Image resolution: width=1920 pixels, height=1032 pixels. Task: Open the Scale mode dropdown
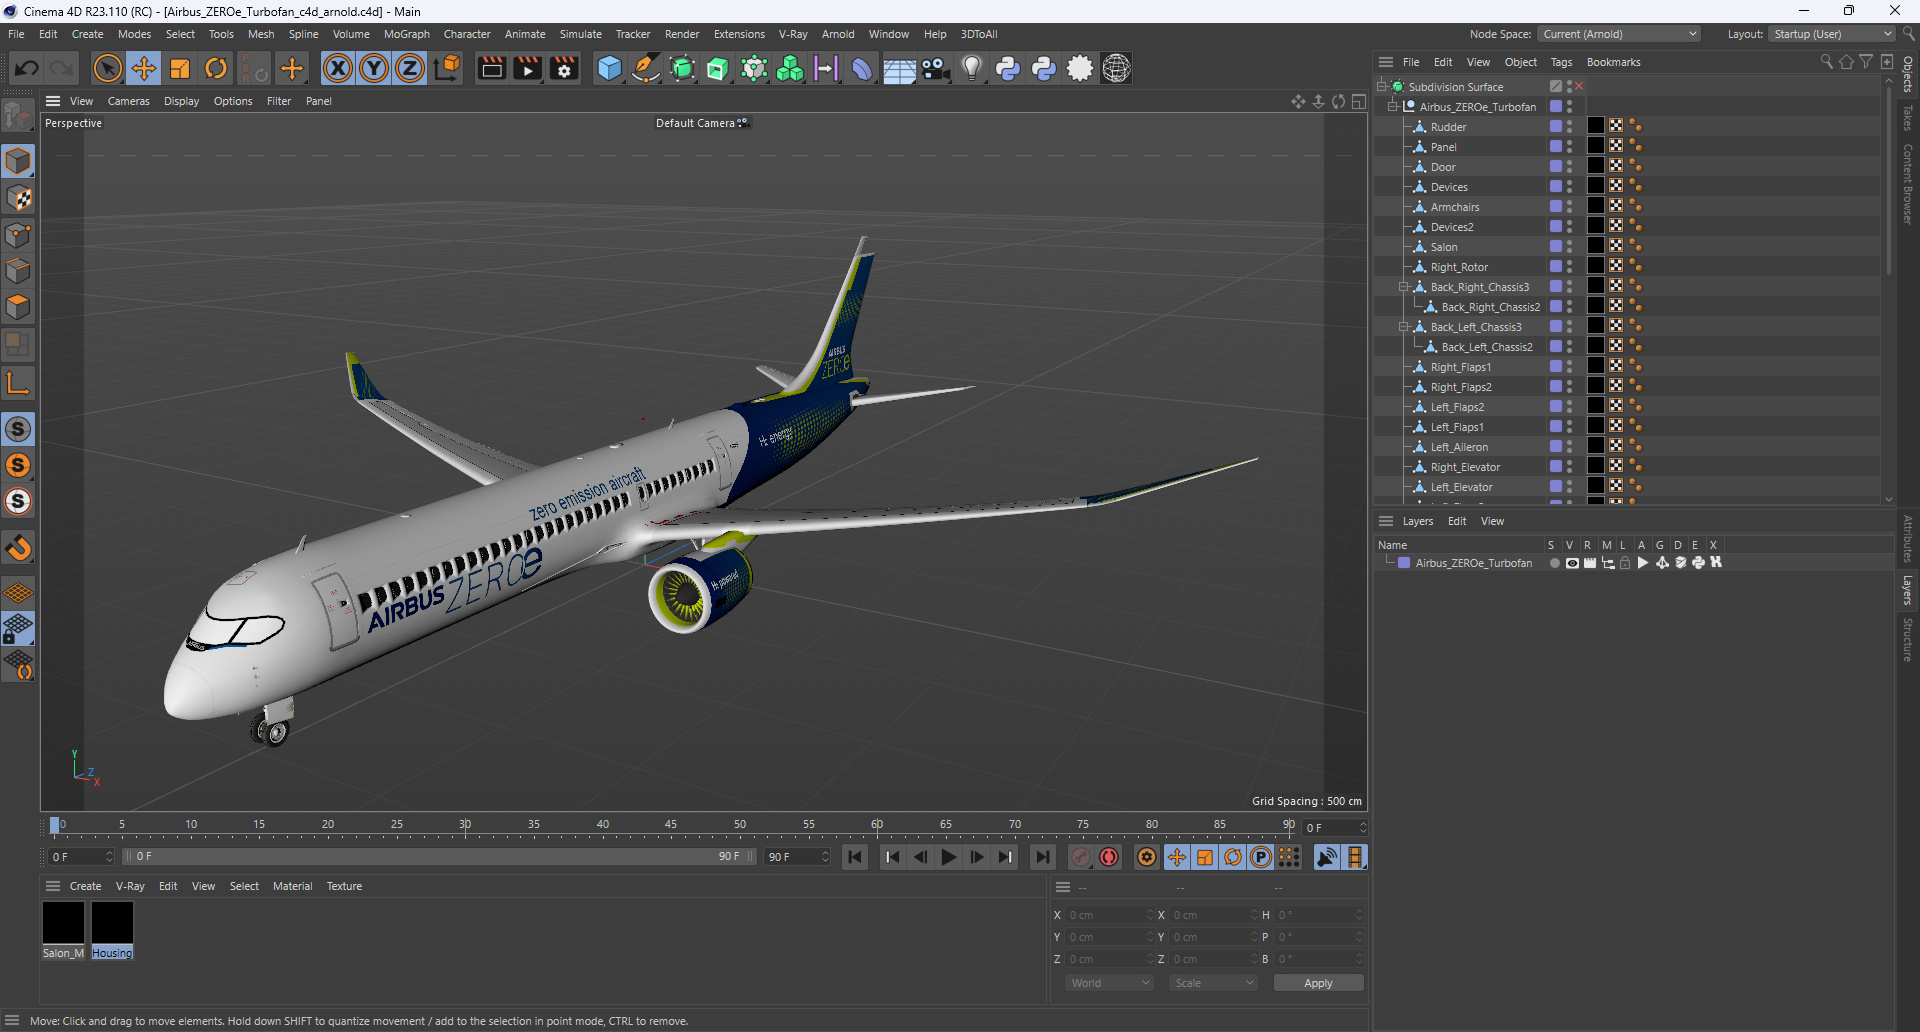[1212, 983]
